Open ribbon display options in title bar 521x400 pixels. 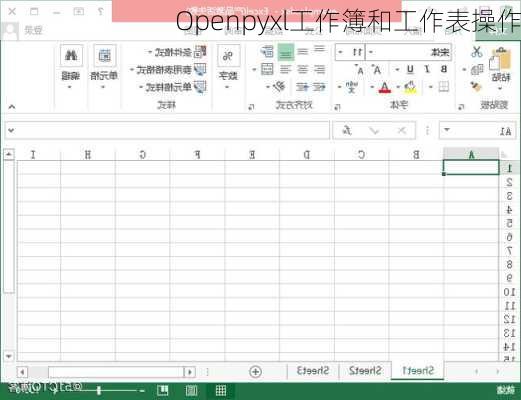coord(79,12)
